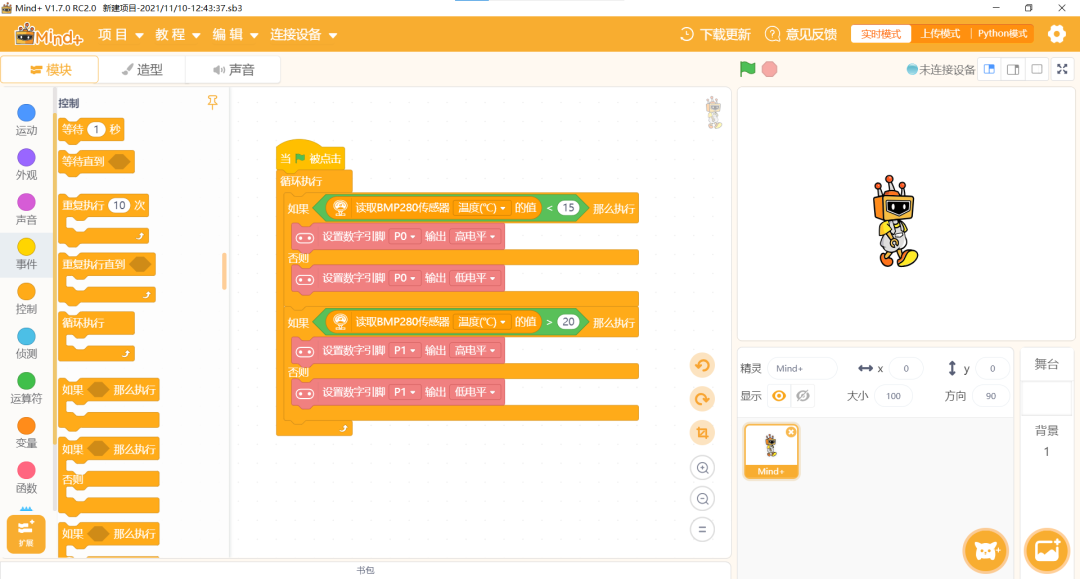
Task: Add a new sprite with cat button
Action: (986, 551)
